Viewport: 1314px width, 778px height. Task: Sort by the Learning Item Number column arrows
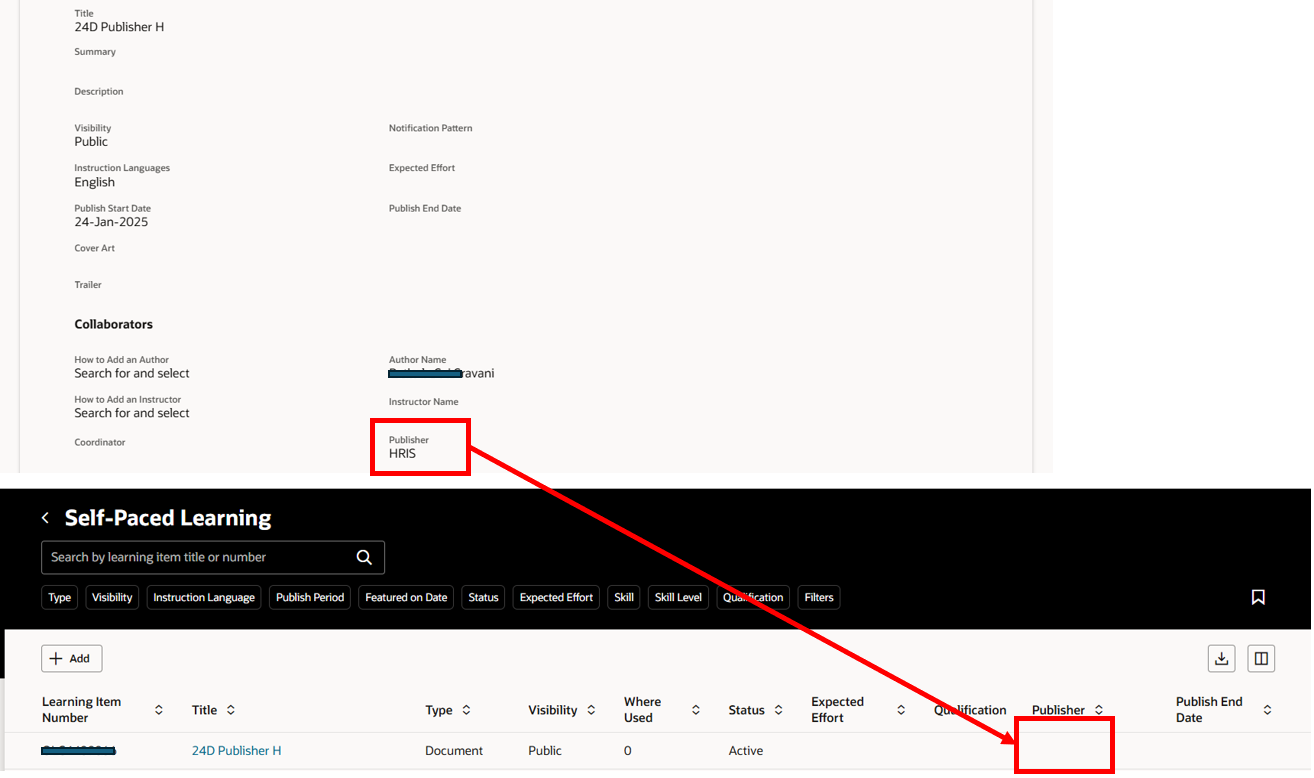tap(159, 710)
